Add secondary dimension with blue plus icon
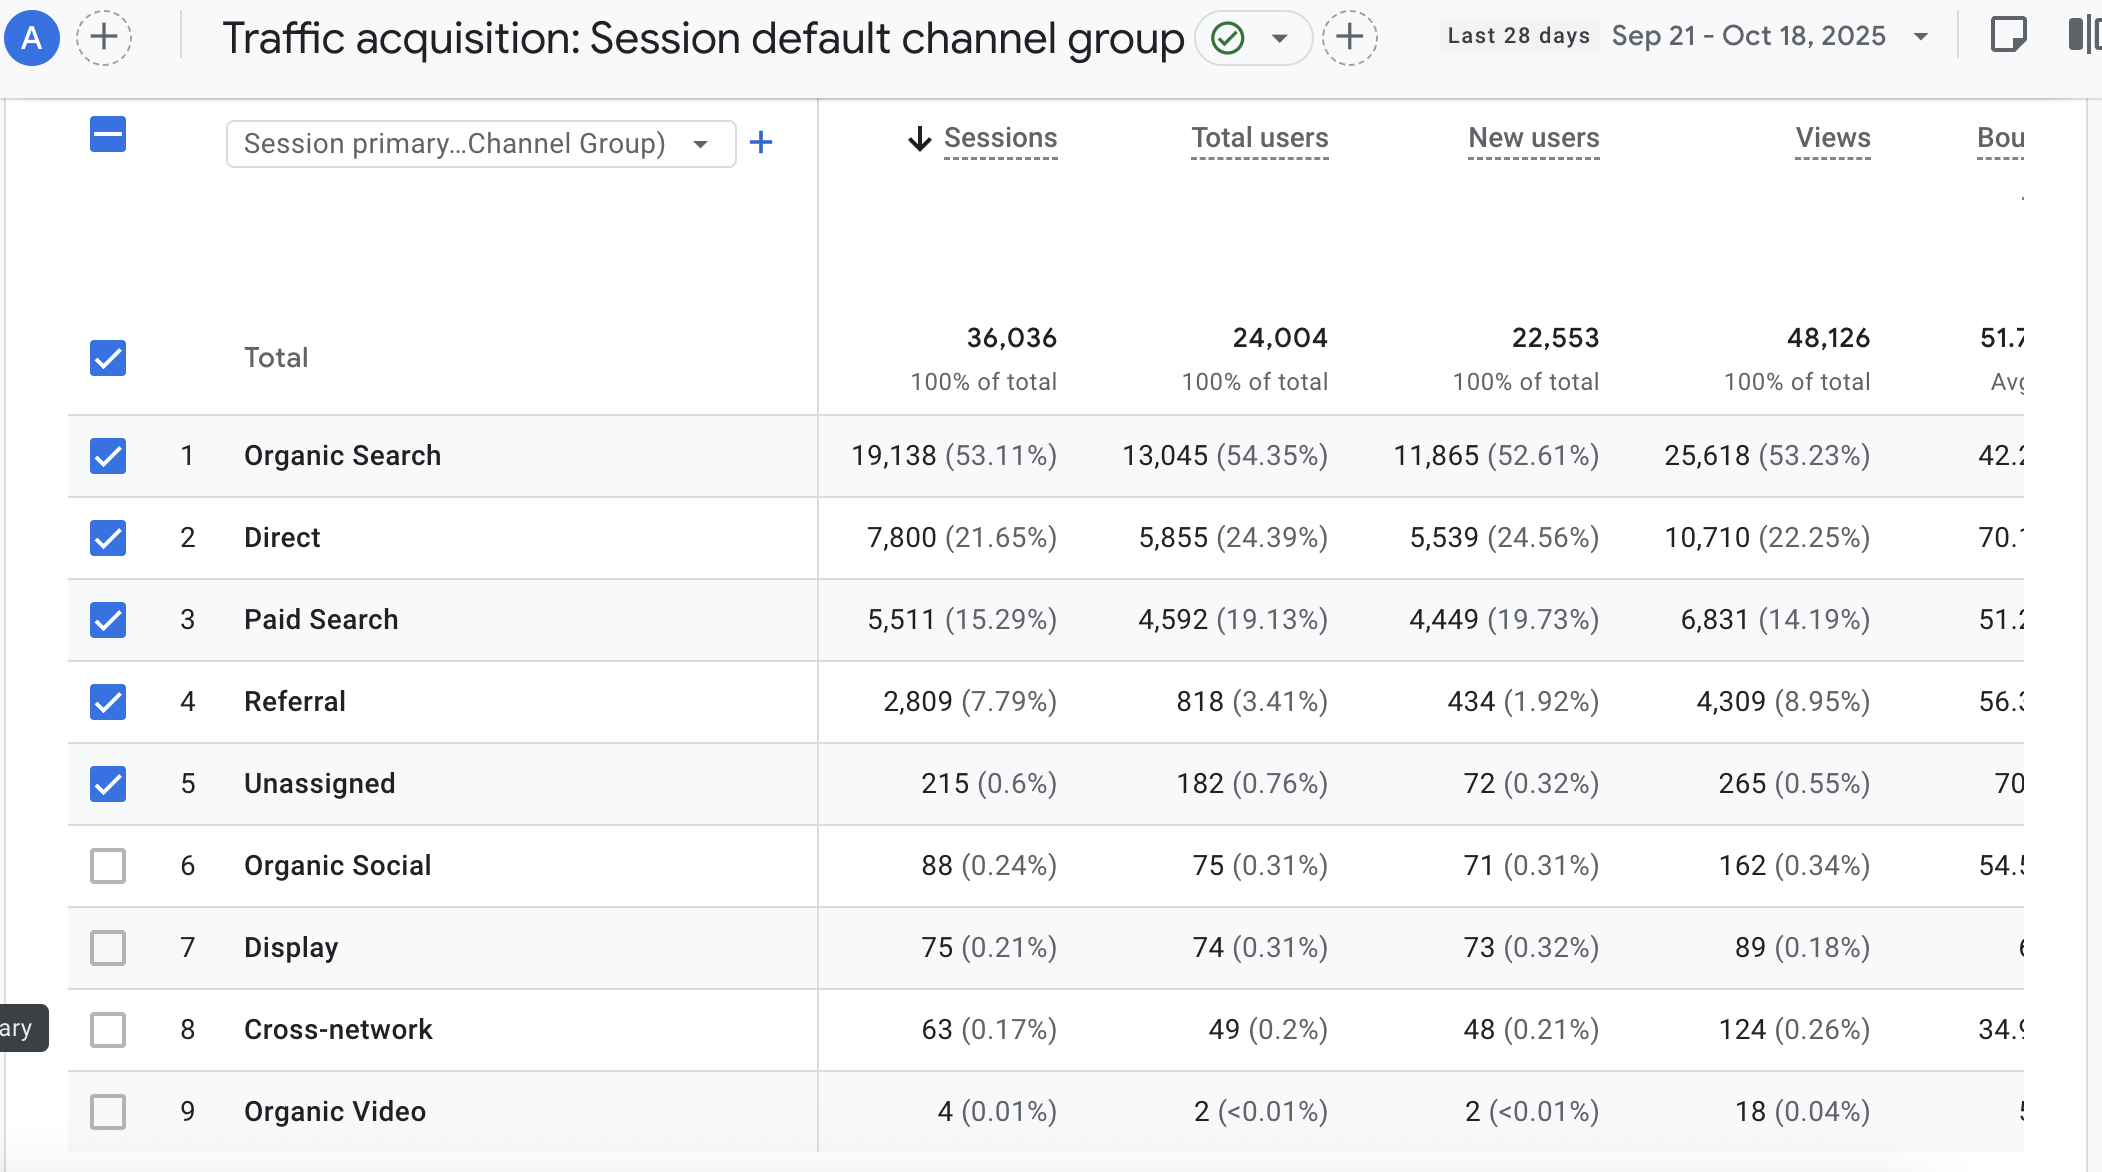This screenshot has height=1172, width=2102. point(761,143)
